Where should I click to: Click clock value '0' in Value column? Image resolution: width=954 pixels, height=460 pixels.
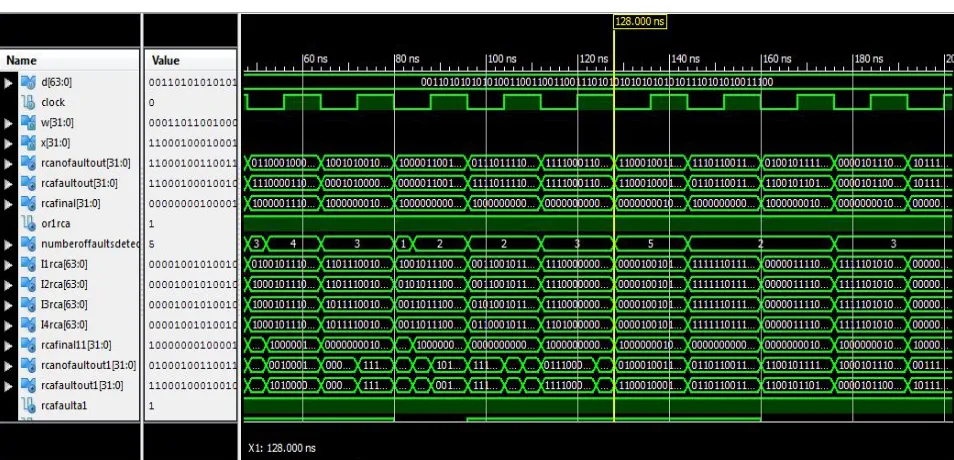151,103
